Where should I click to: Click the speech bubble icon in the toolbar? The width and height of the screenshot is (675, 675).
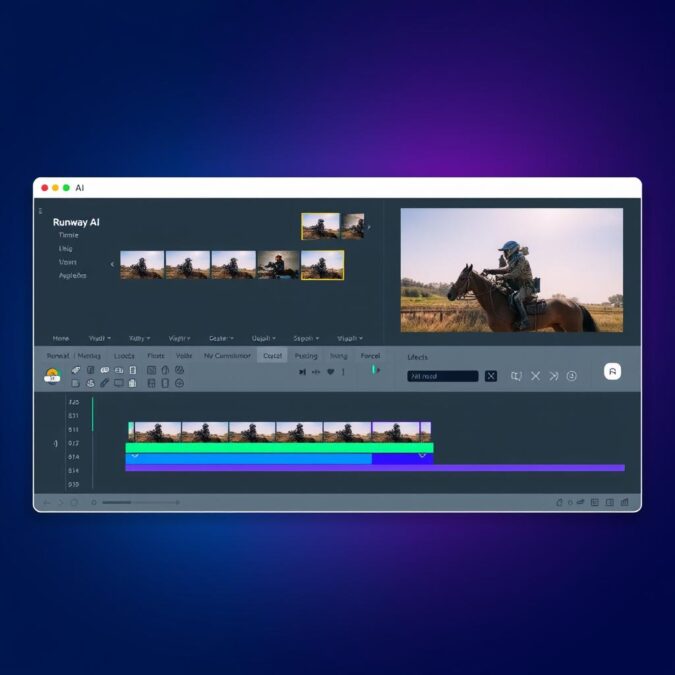105,370
